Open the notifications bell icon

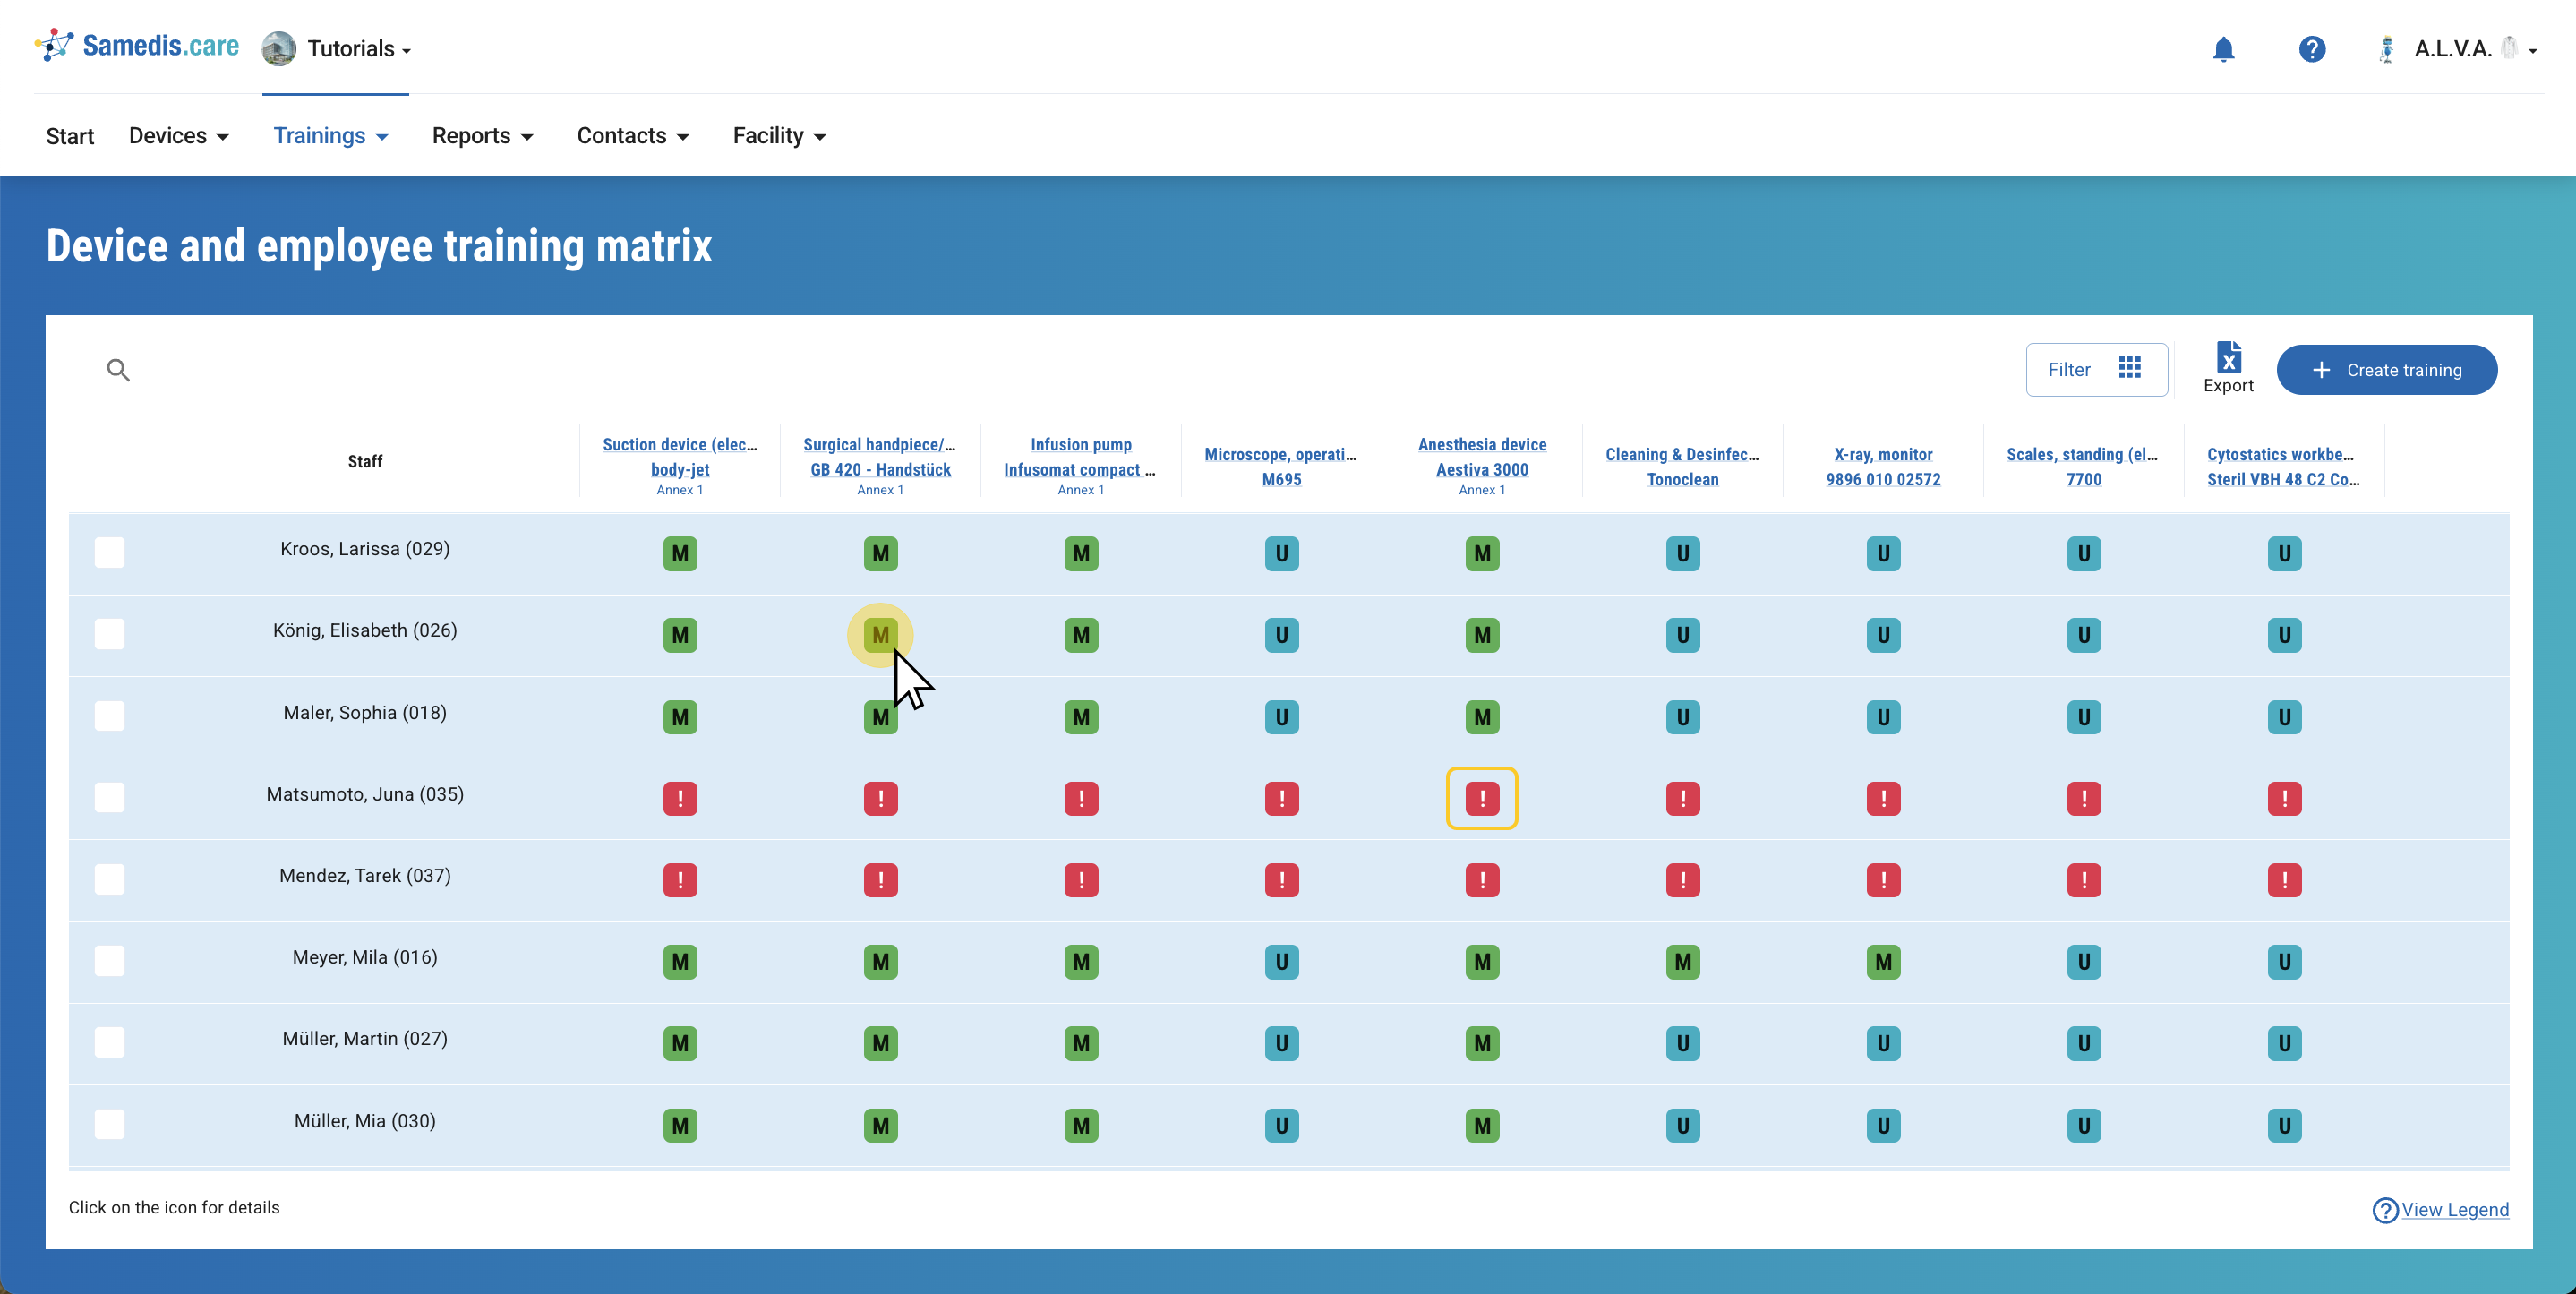2223,49
